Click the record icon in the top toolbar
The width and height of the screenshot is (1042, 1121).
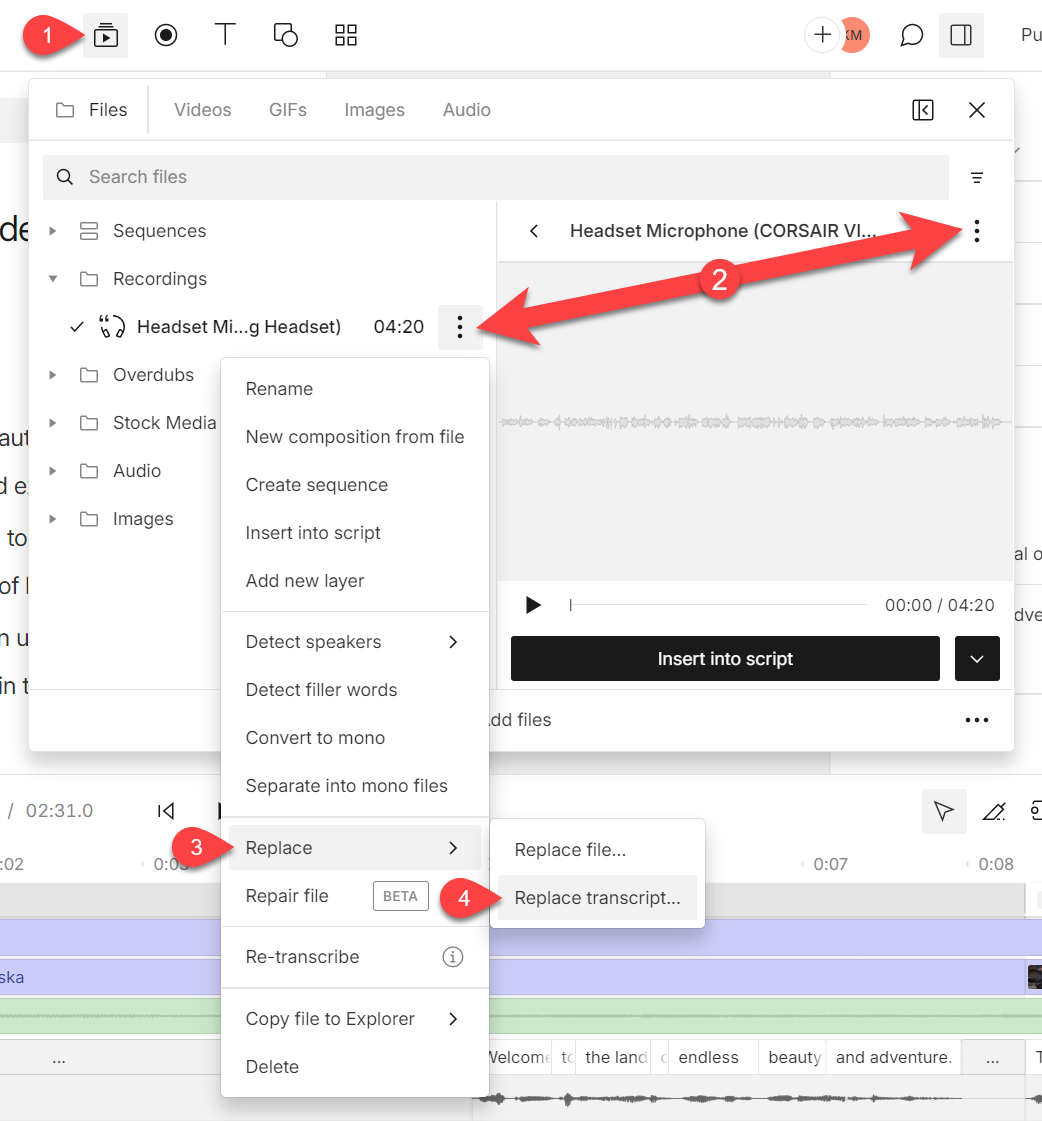click(165, 34)
